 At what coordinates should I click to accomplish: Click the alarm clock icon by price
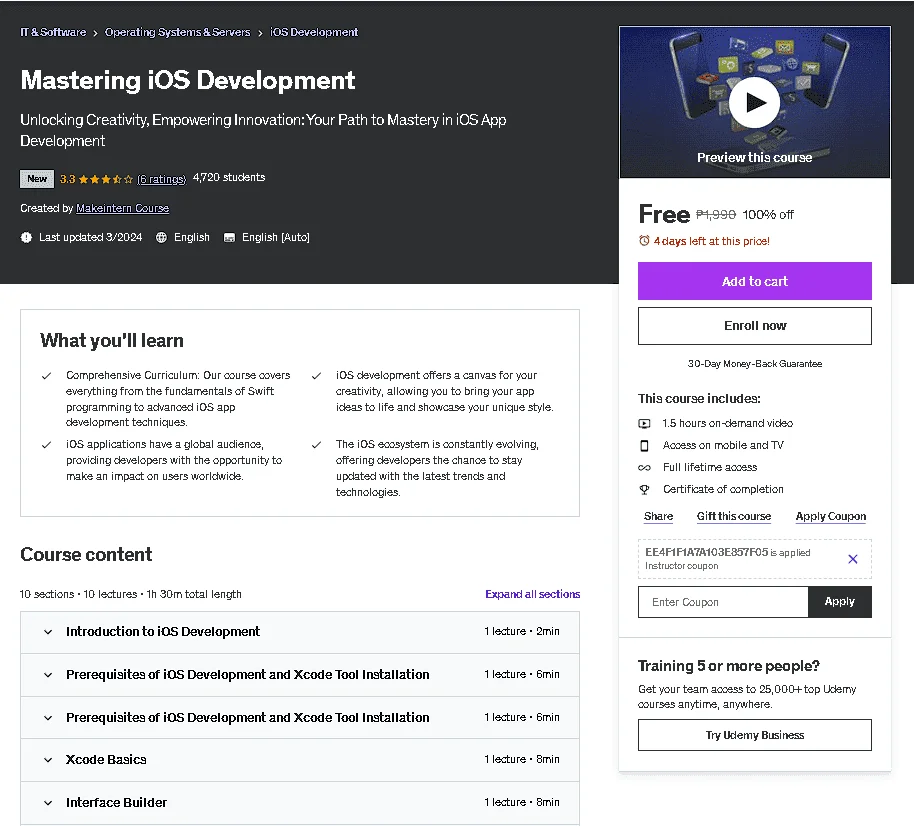tap(644, 241)
